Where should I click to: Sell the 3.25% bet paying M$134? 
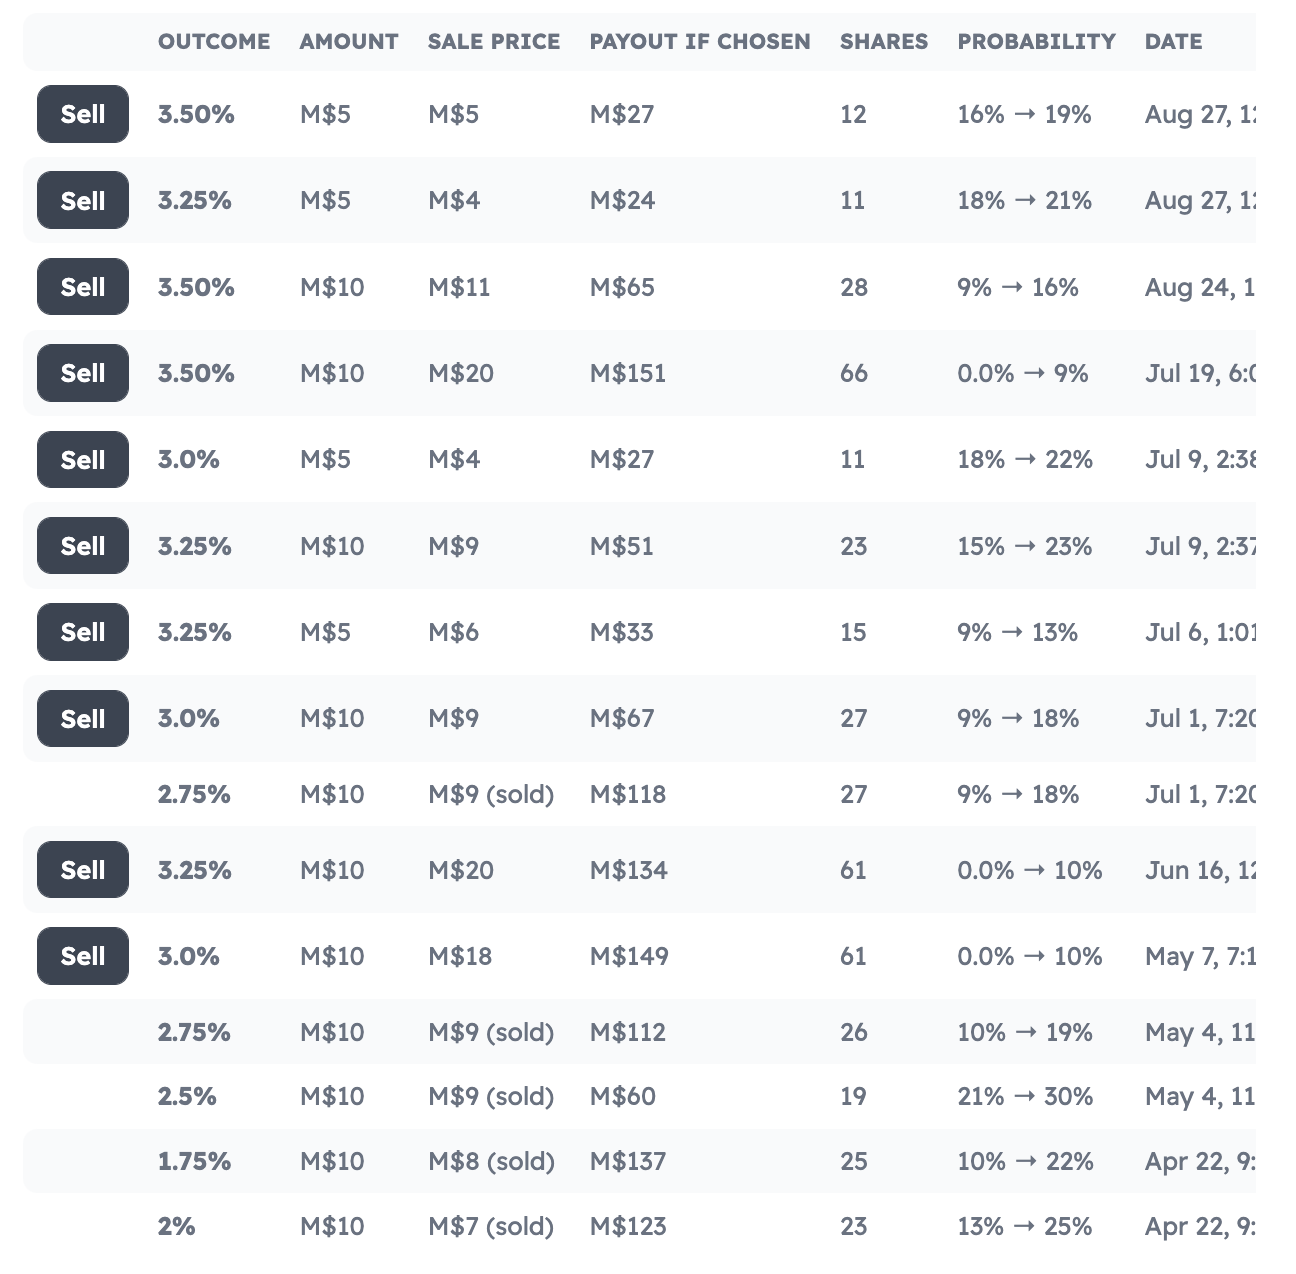83,870
